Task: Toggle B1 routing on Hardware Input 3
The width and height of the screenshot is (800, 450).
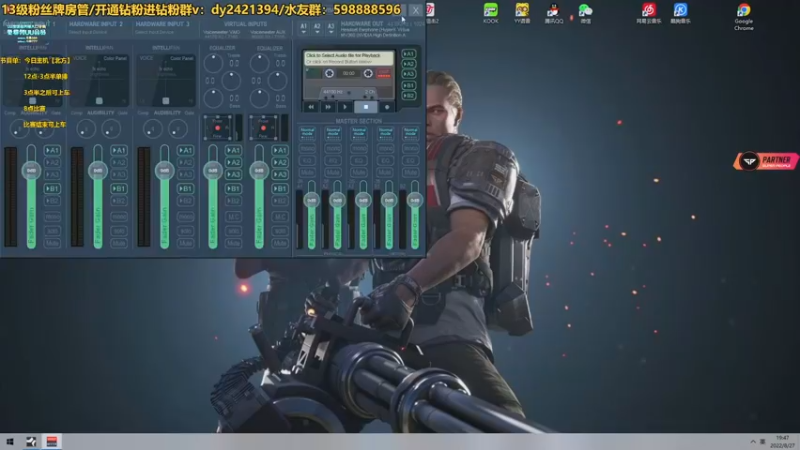Action: (185, 189)
